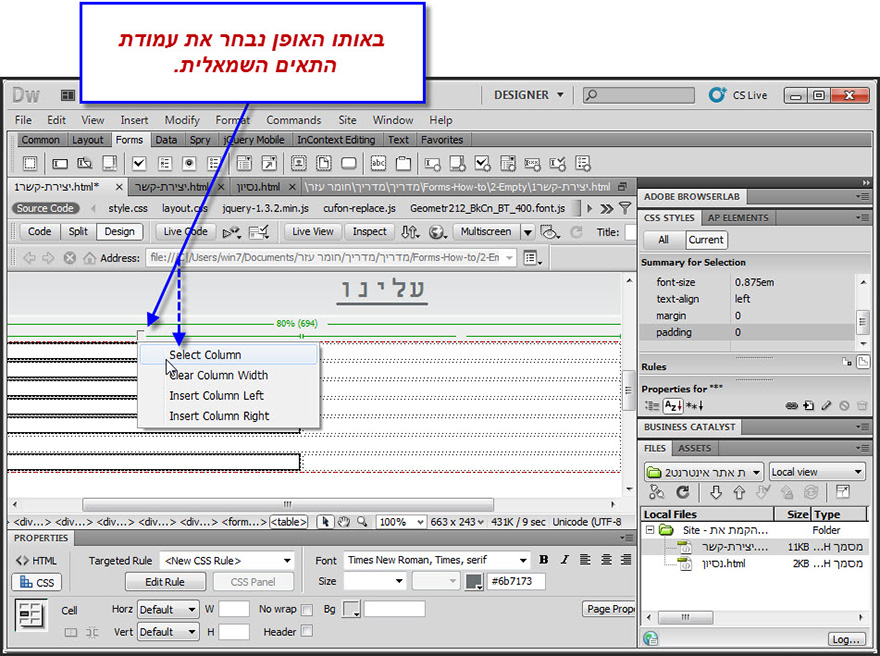Open the Targeted Rule dropdown
The width and height of the screenshot is (880, 656).
click(227, 561)
